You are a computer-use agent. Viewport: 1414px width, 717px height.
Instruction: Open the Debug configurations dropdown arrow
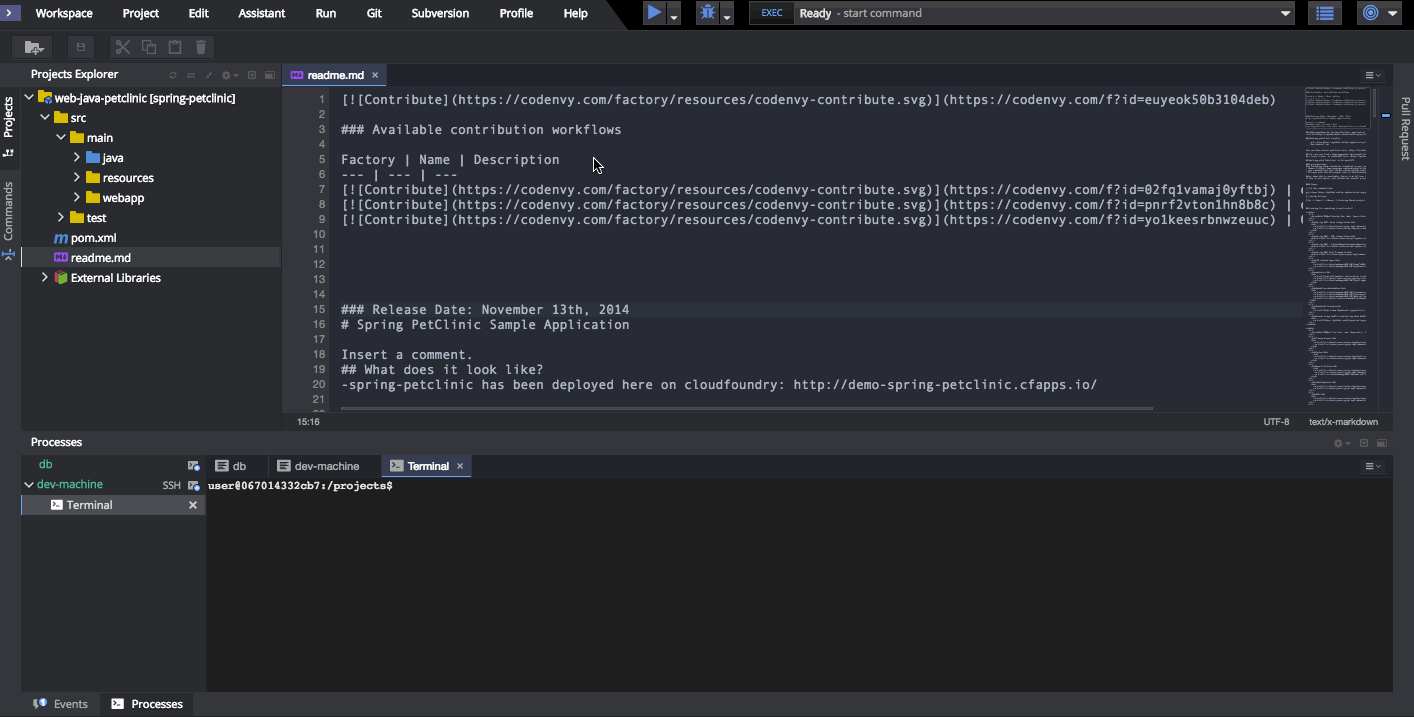tap(727, 17)
